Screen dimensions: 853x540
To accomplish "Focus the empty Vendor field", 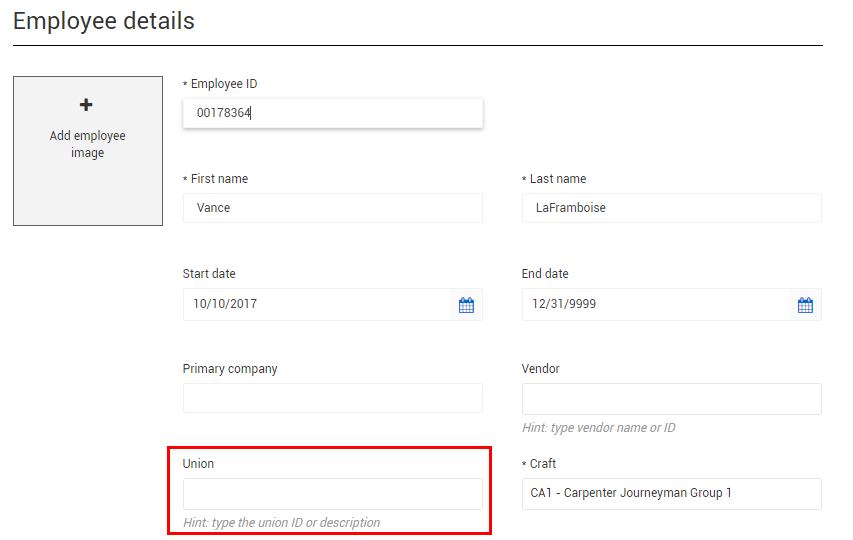I will pyautogui.click(x=671, y=399).
